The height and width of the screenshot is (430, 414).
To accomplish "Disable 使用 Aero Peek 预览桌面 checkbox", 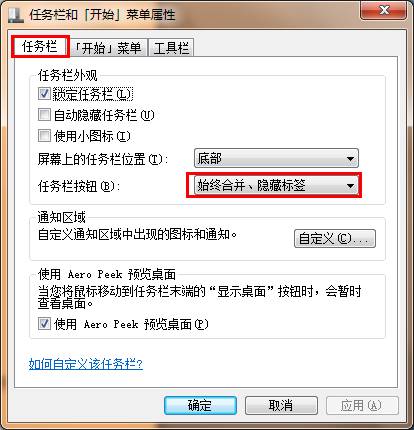I will (44, 323).
